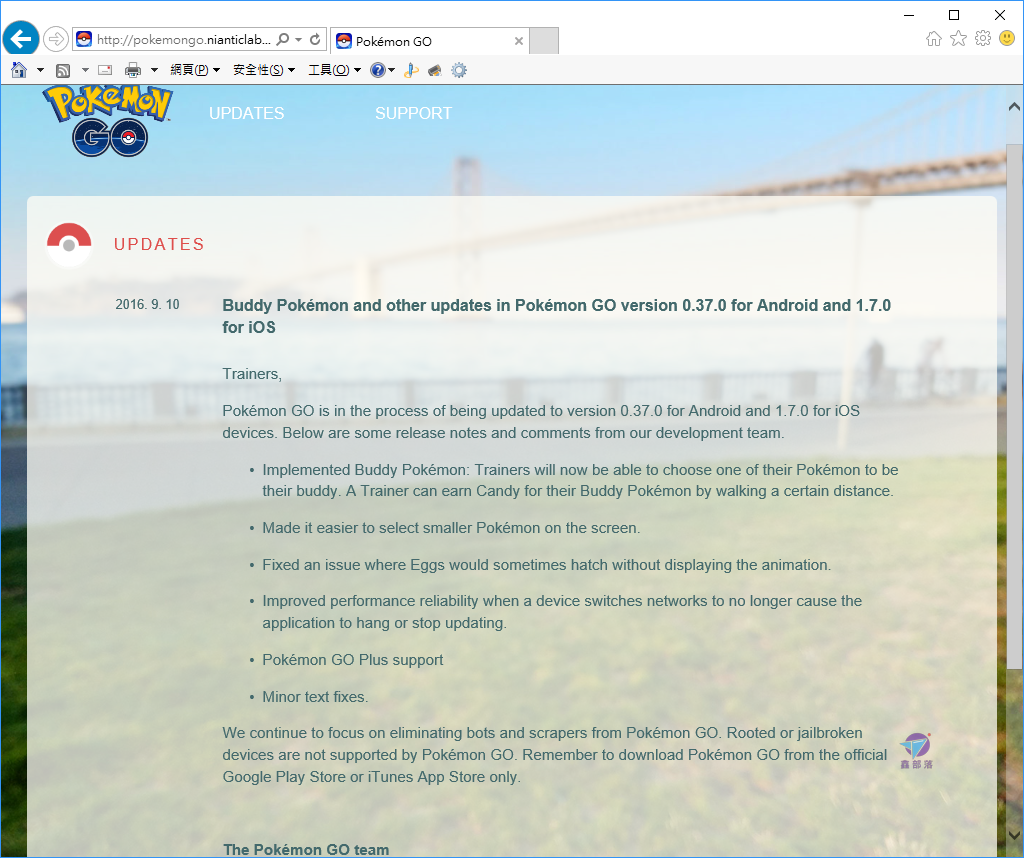Click "Made it easier to select smaller Pokémon" bullet
The image size is (1024, 858).
click(451, 528)
